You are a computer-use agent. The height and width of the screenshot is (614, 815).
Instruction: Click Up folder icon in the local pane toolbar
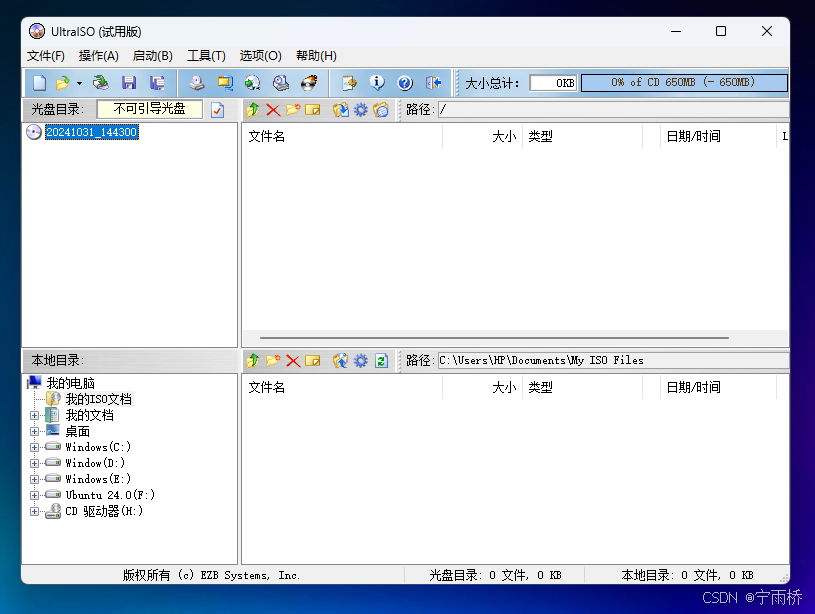click(253, 360)
